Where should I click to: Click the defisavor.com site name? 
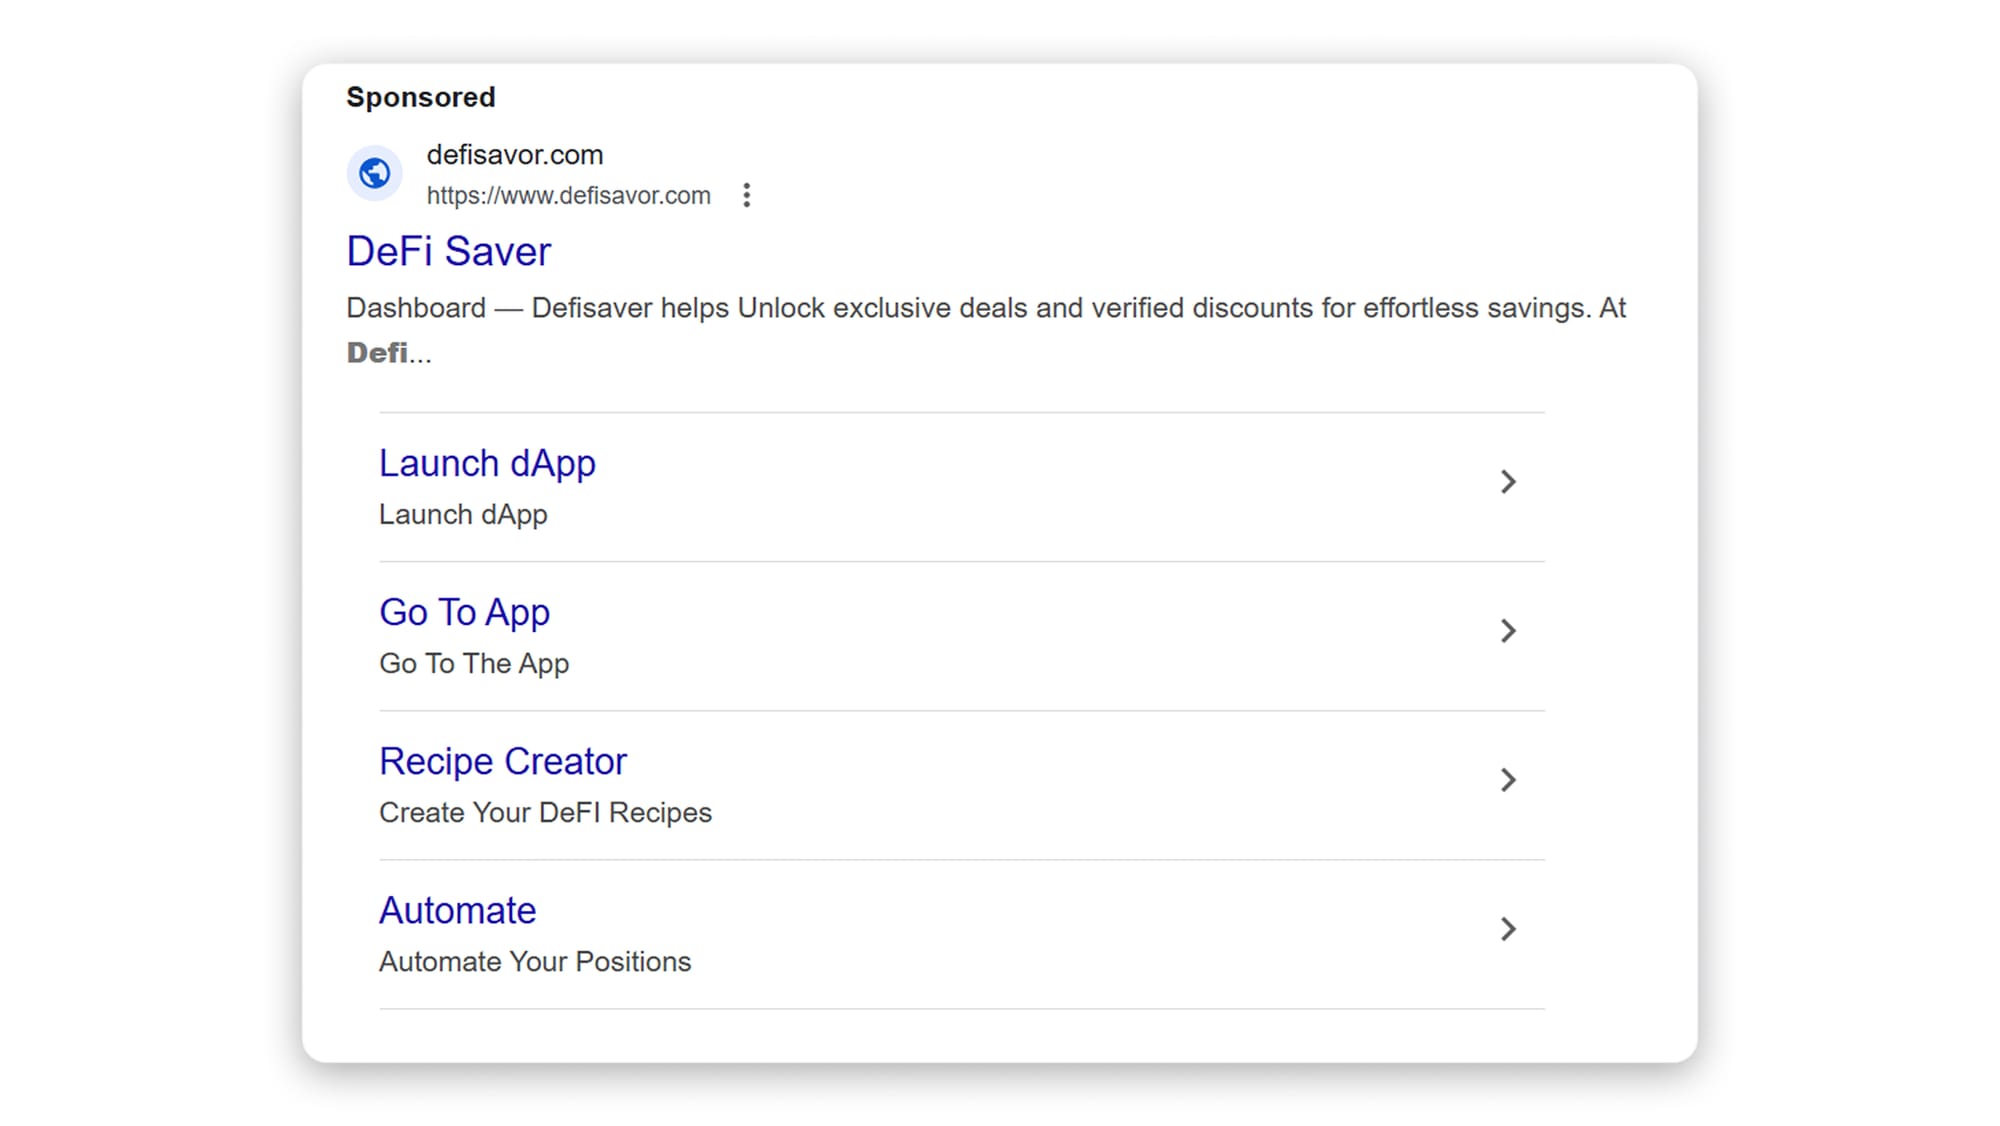click(514, 155)
